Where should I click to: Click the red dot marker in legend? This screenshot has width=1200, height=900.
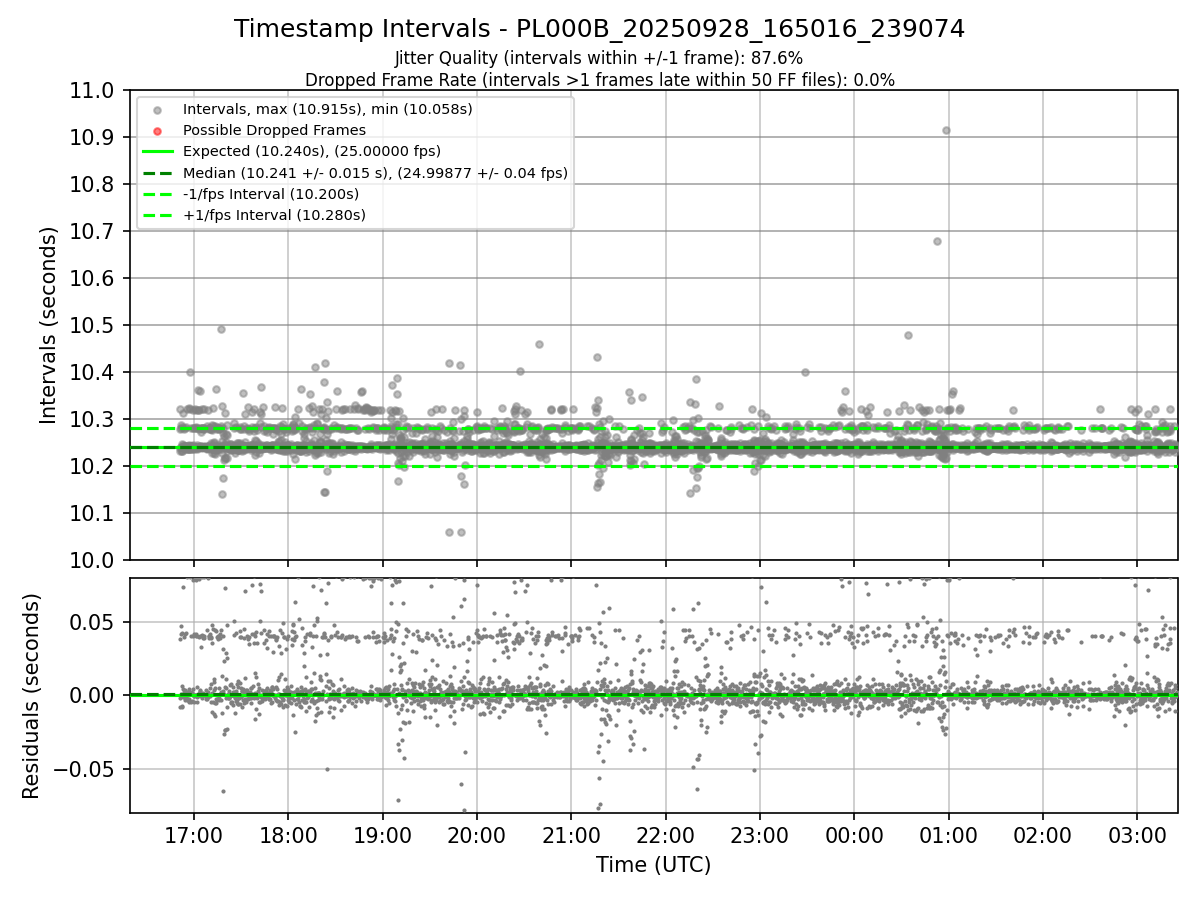pyautogui.click(x=157, y=130)
